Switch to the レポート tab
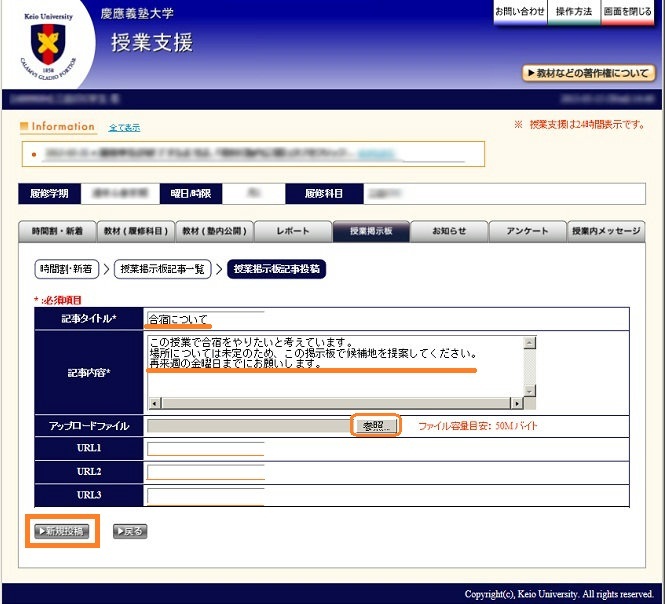This screenshot has height=604, width=665. (292, 231)
